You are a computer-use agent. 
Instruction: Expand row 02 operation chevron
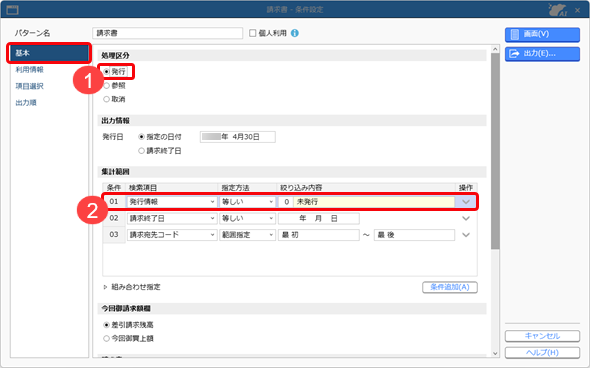coord(466,219)
